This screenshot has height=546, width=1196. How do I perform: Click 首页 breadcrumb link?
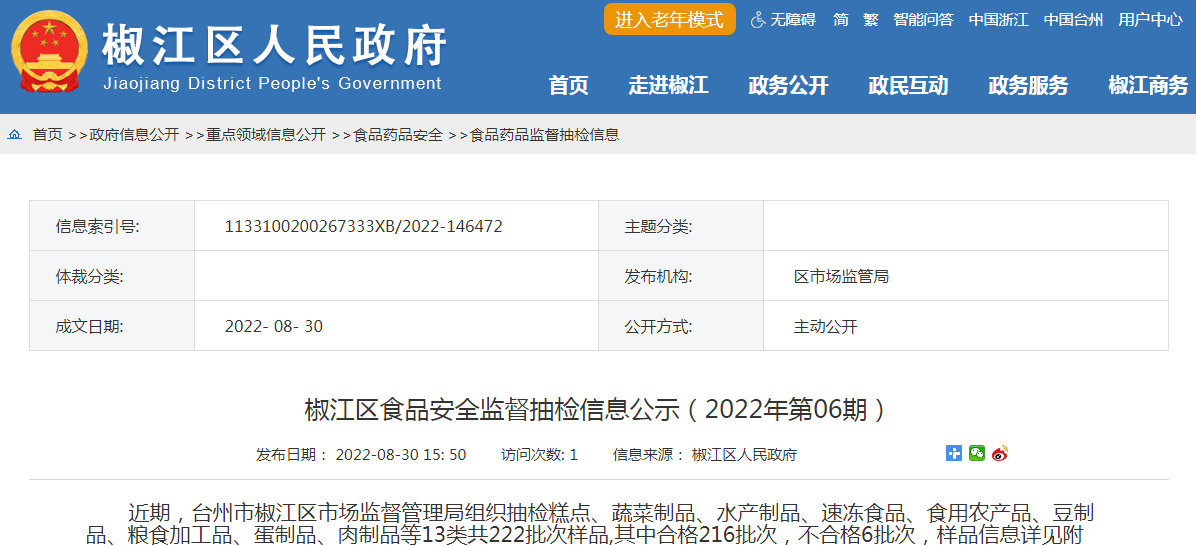point(47,135)
